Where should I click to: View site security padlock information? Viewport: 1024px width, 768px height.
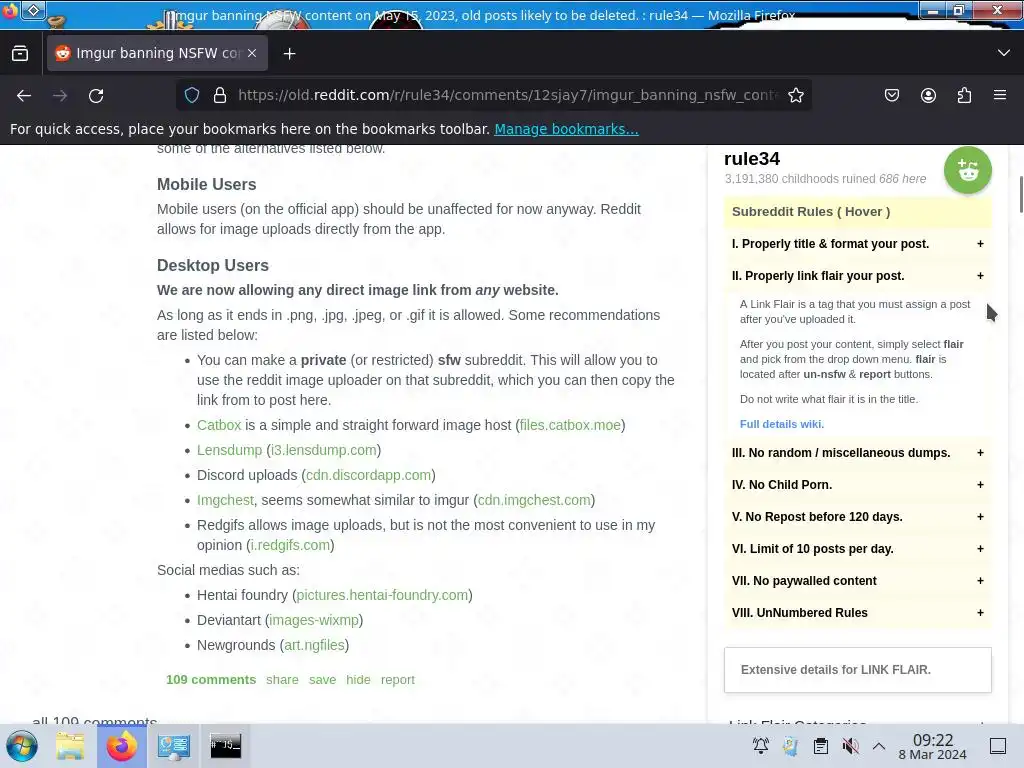tap(220, 95)
